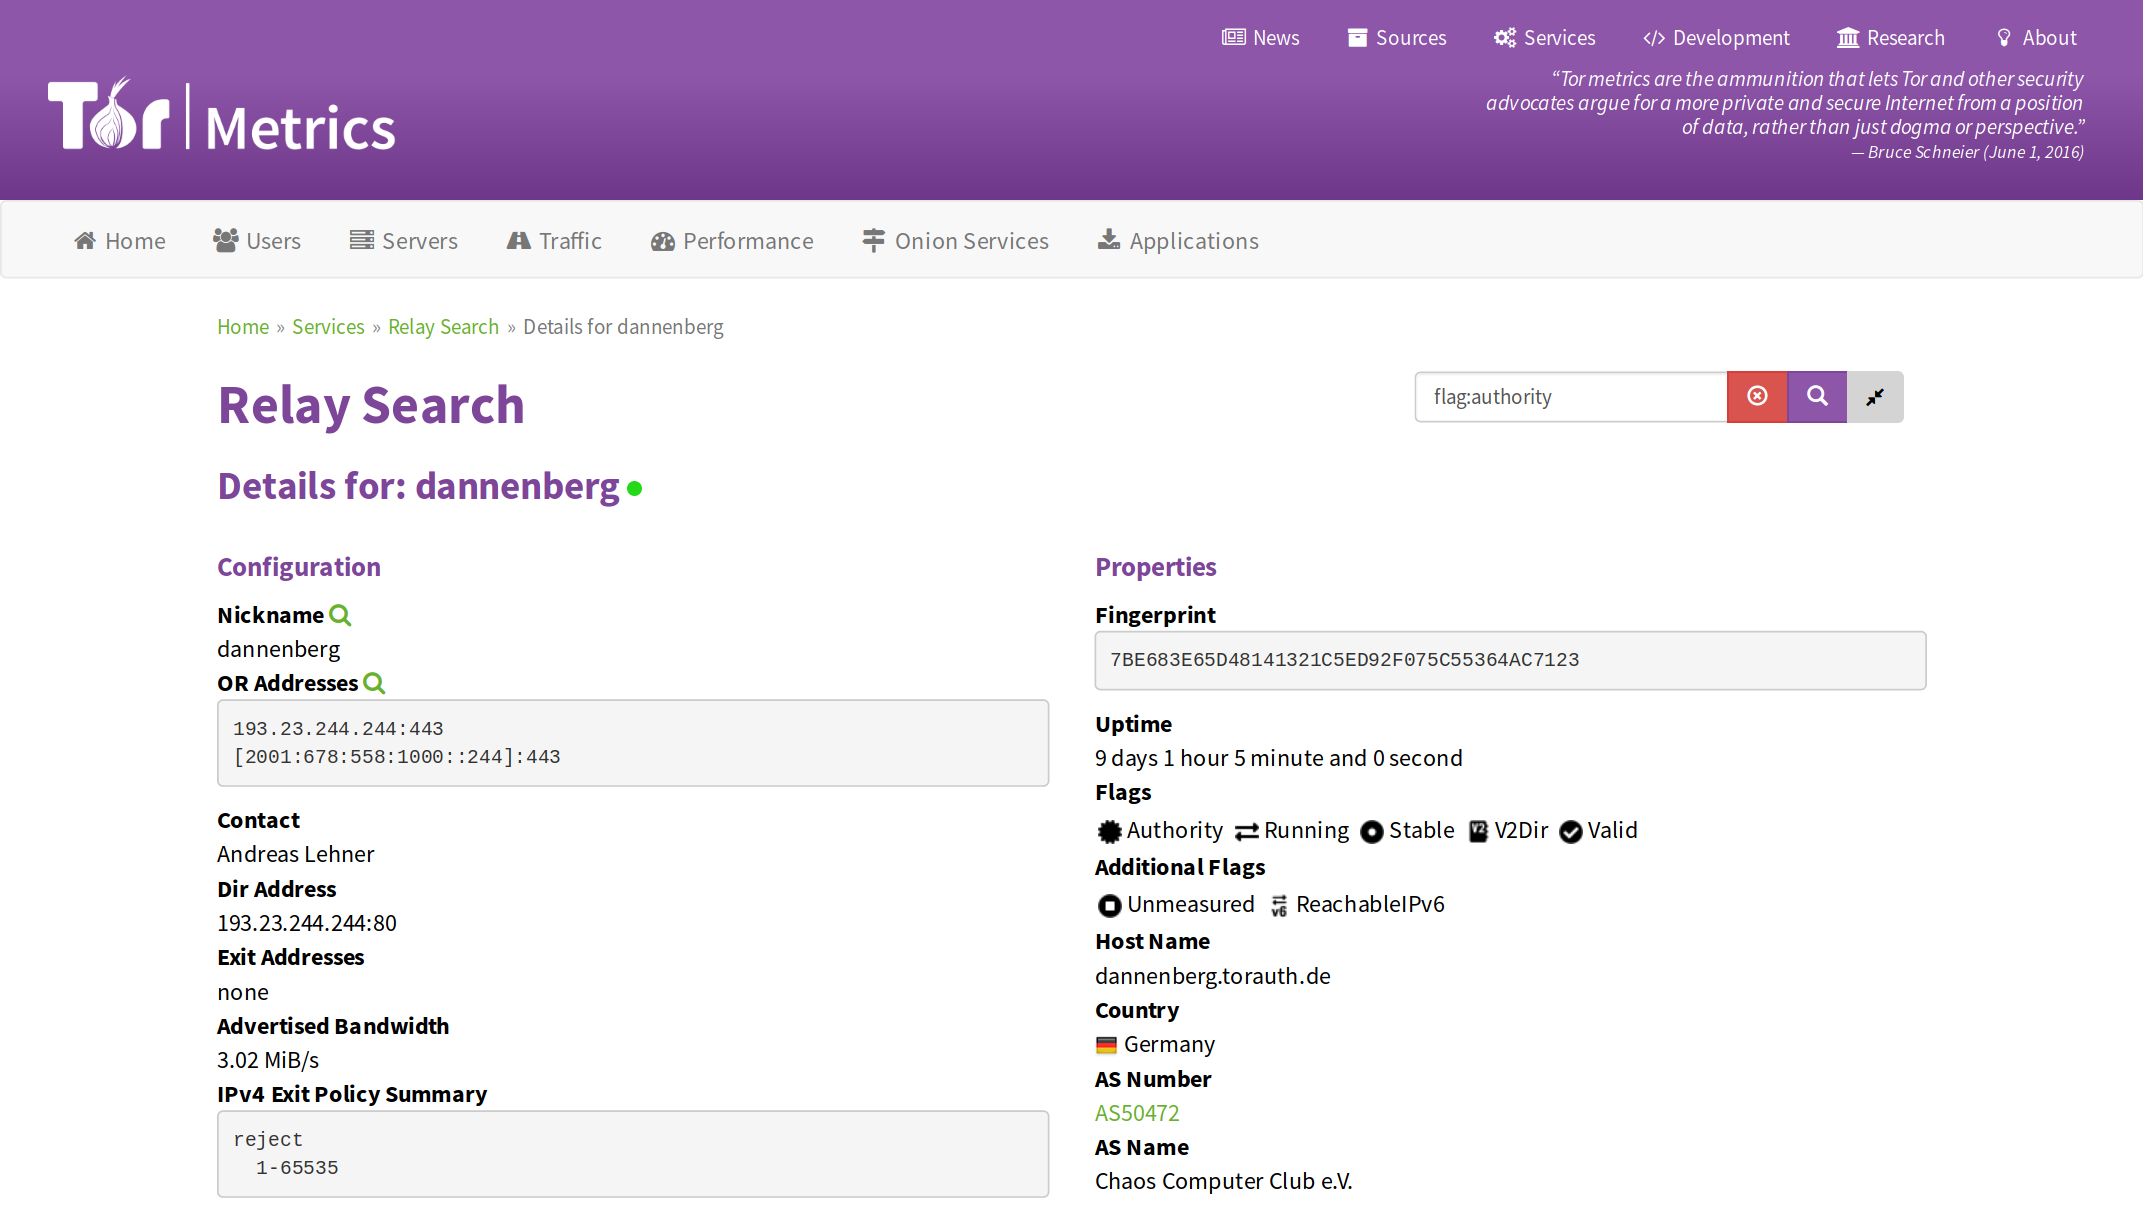Open the Sources menu item
Image resolution: width=2143 pixels, height=1206 pixels.
(x=1397, y=38)
